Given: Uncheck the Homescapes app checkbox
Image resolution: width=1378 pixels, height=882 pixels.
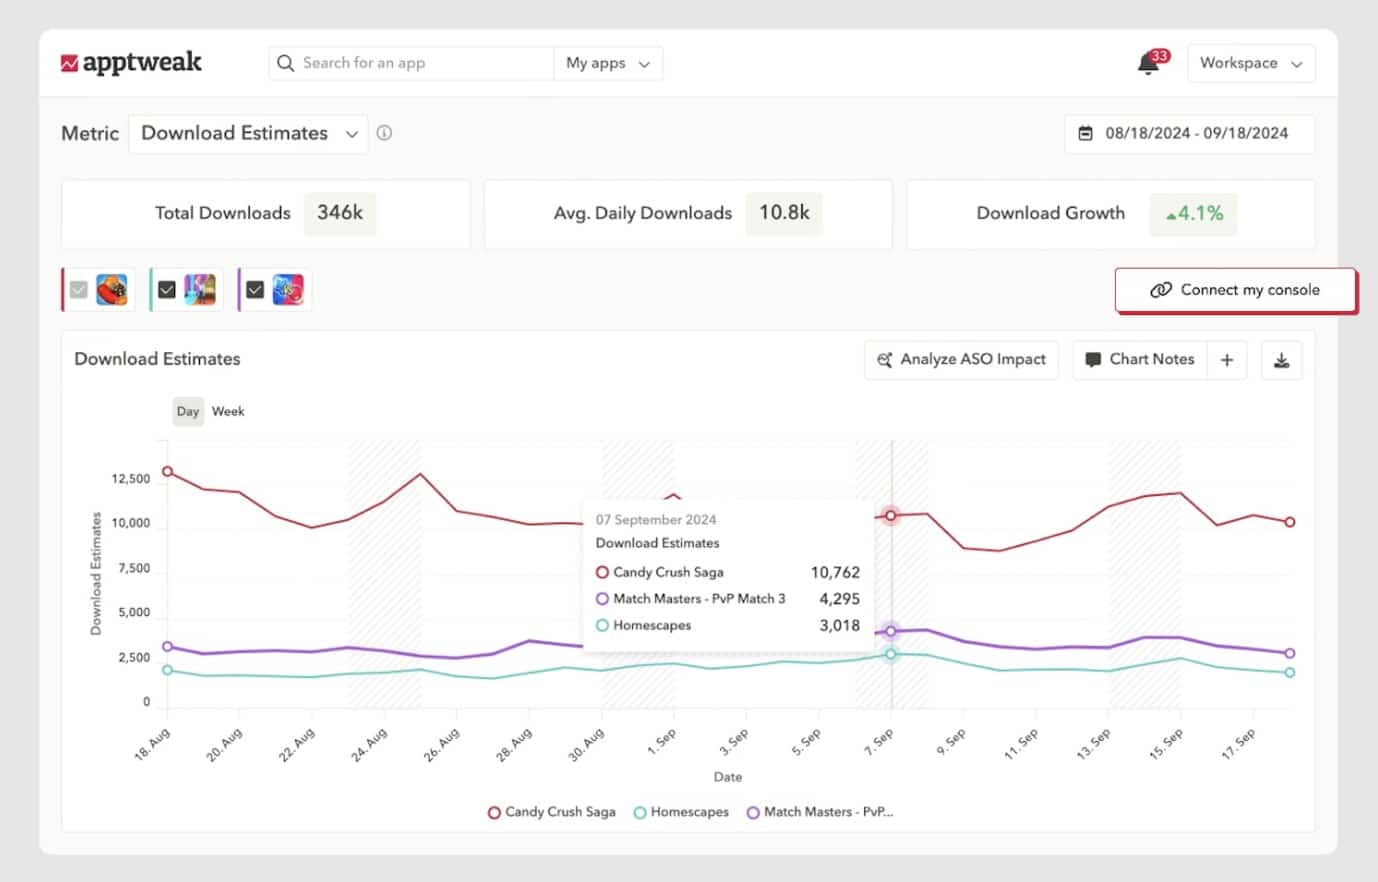Looking at the screenshot, I should pos(166,289).
